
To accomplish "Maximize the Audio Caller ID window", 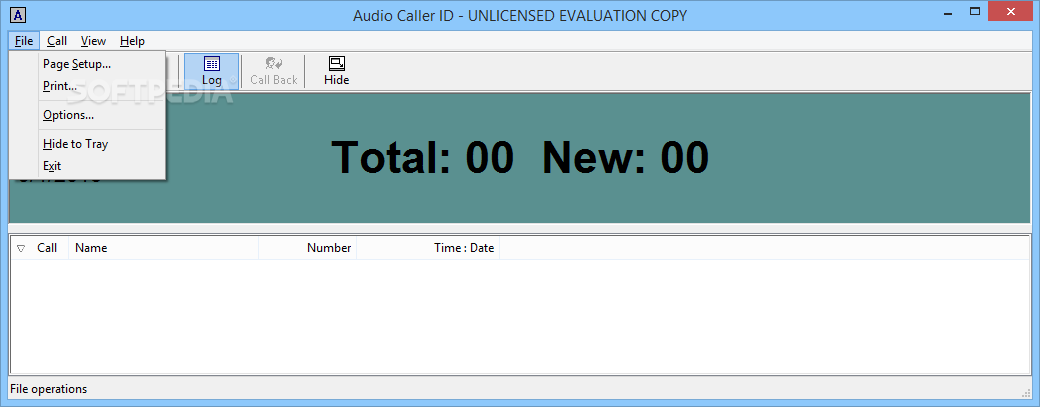I will tap(974, 11).
